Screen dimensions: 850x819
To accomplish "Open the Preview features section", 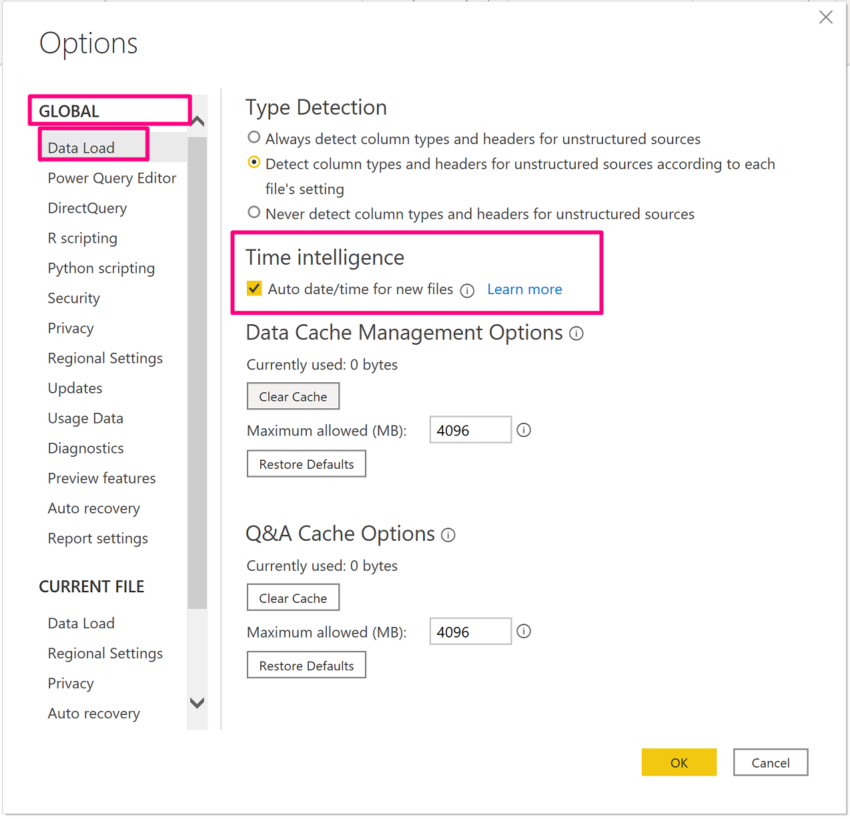I will click(102, 478).
